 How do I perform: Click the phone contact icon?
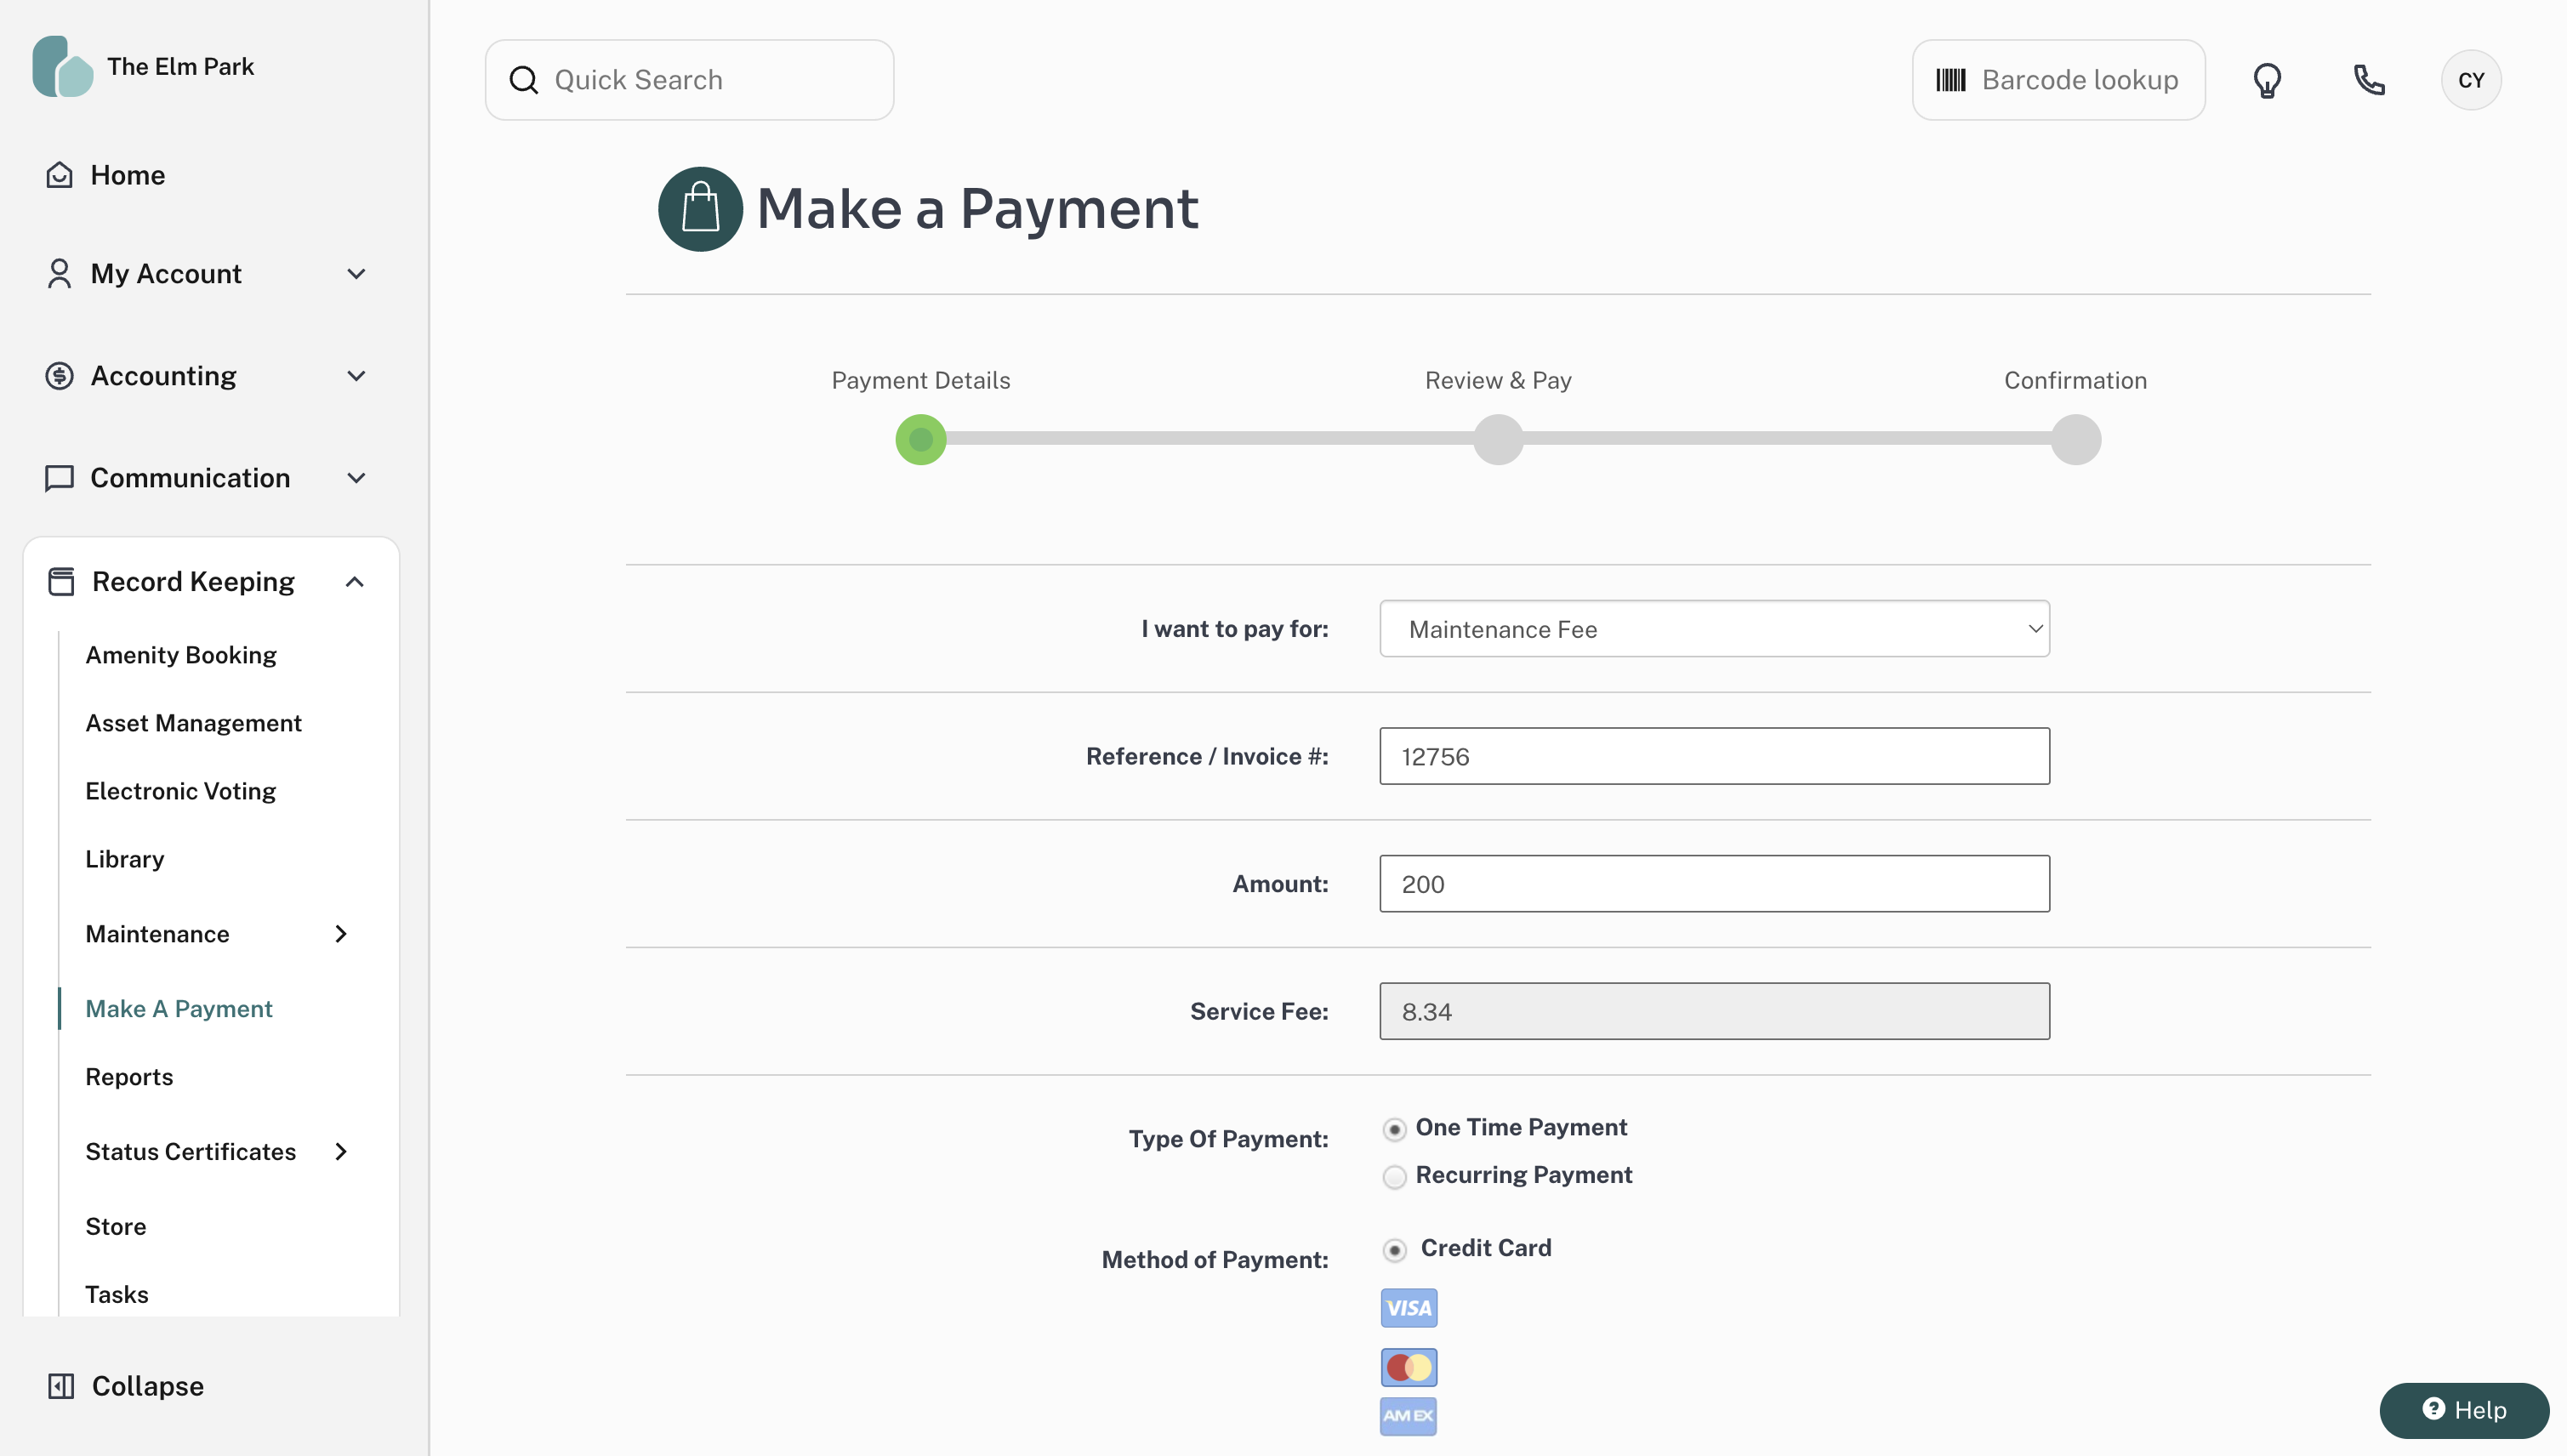(2369, 80)
